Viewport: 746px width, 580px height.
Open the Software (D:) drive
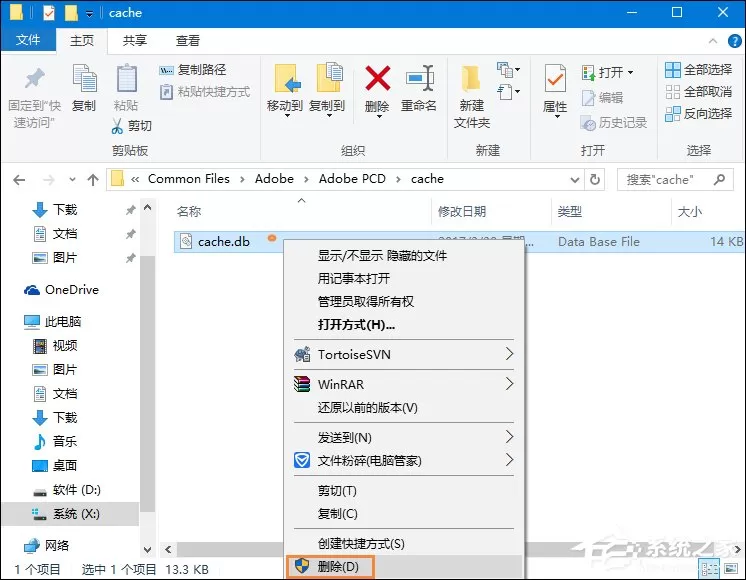pos(67,490)
